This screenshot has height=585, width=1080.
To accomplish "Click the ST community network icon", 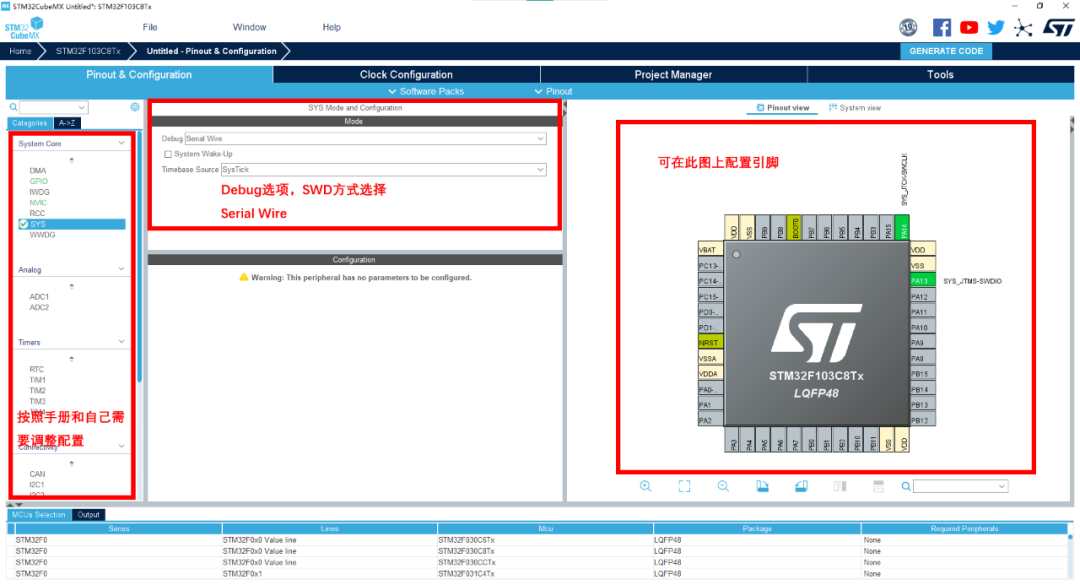I will click(1023, 28).
